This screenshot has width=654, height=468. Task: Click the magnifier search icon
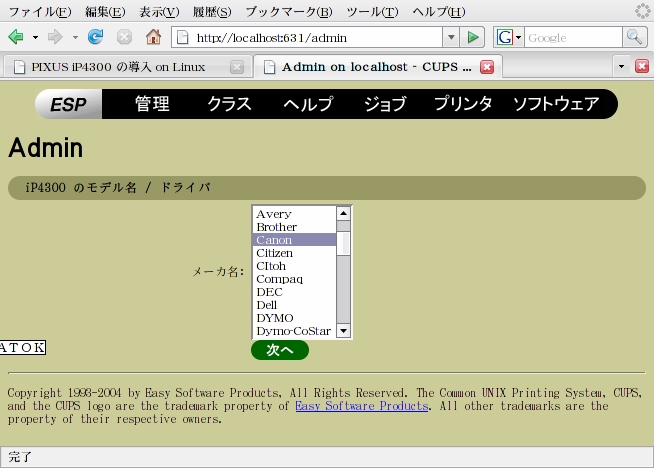634,38
